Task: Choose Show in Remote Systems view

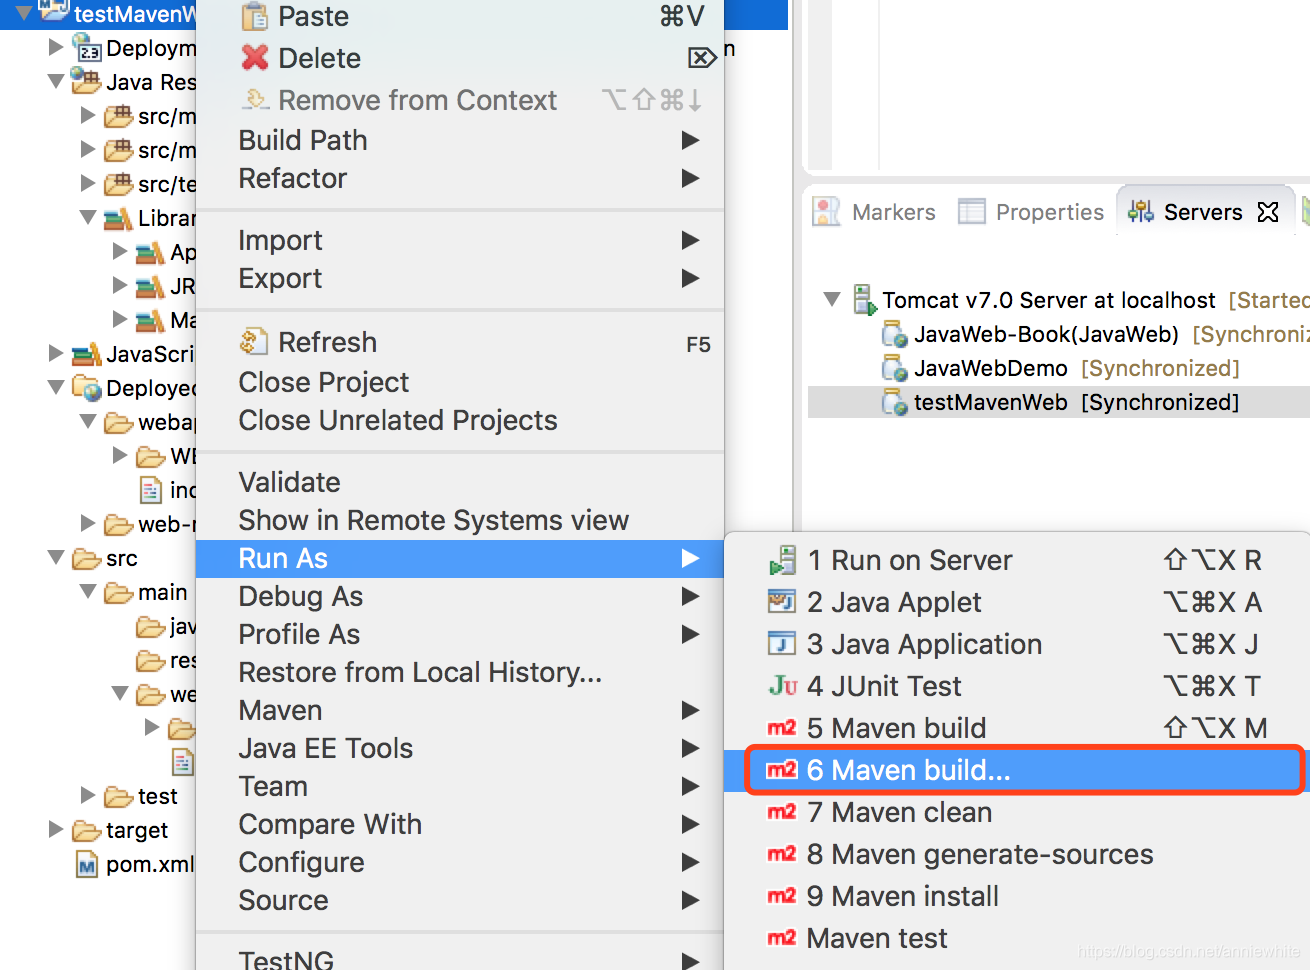Action: 460,520
